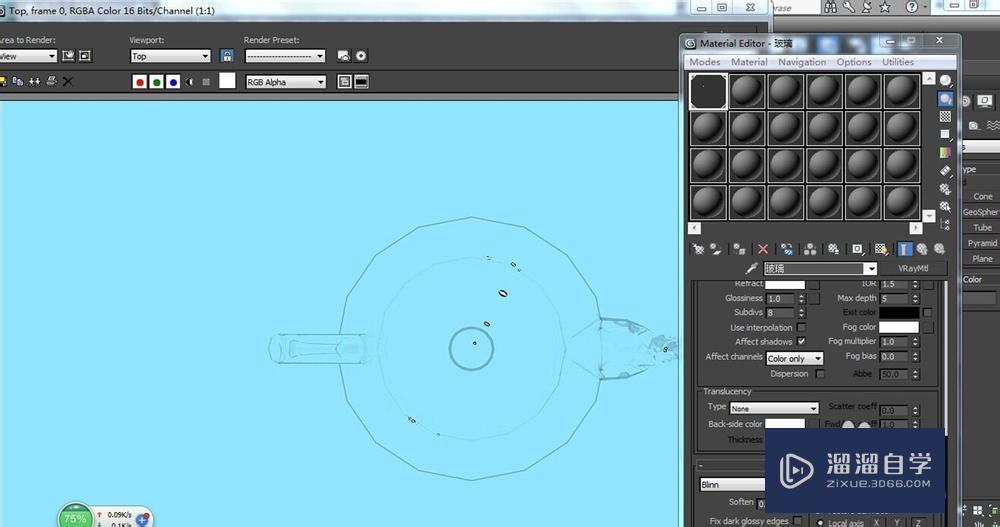Click red X Reset Material icon
The image size is (1000, 527).
point(763,249)
